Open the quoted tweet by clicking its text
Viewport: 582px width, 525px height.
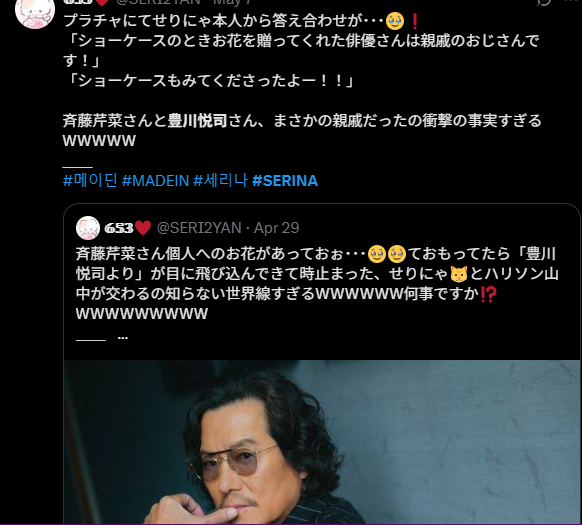(317, 284)
